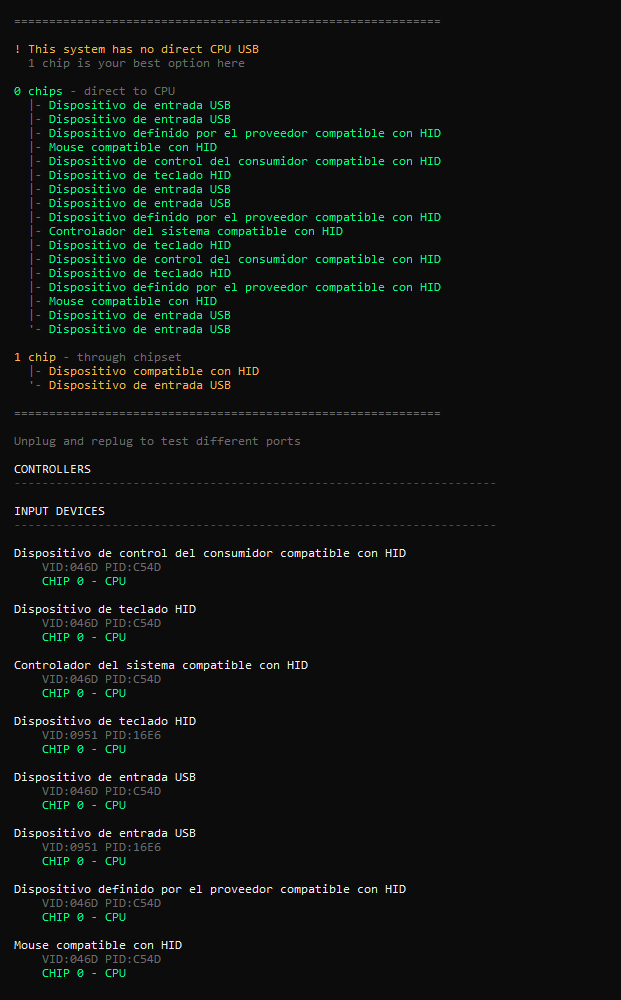Viewport: 621px width, 1000px height.
Task: Click VID:046D PID:C54D under white Mouse compatible con HID
Action: coord(101,960)
